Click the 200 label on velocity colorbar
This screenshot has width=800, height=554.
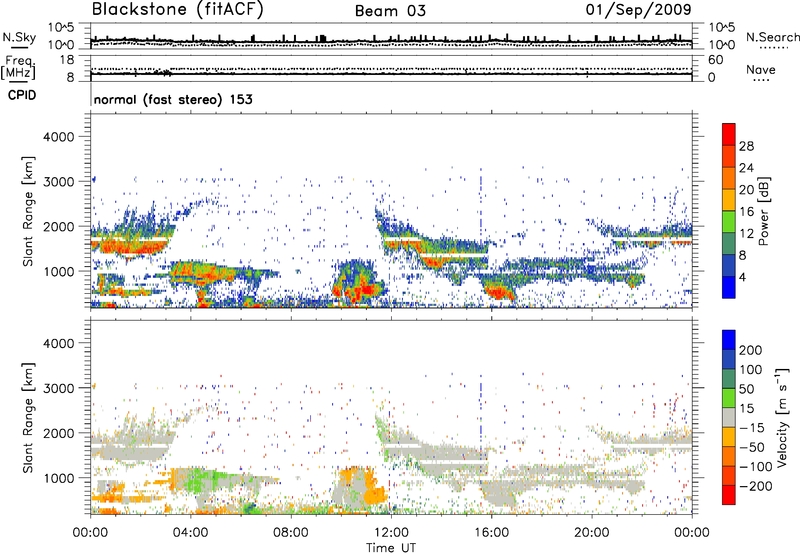[x=751, y=350]
